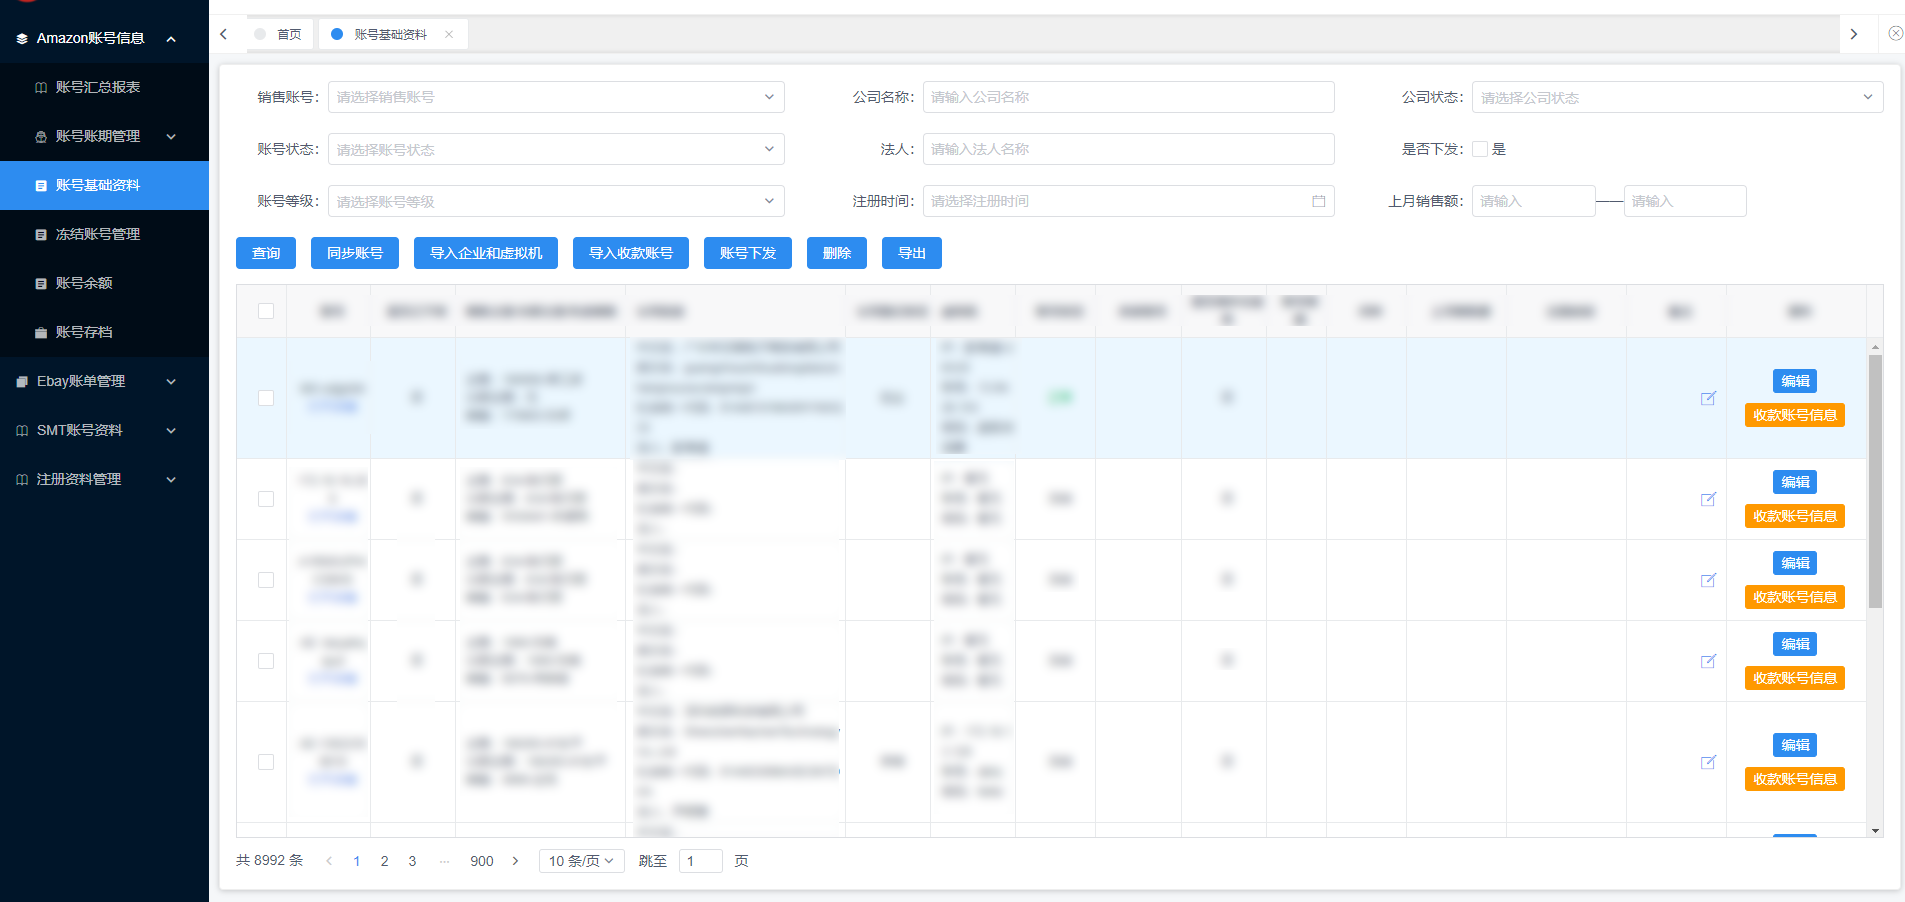
Task: Go to next page using pagination arrow
Action: click(x=515, y=861)
